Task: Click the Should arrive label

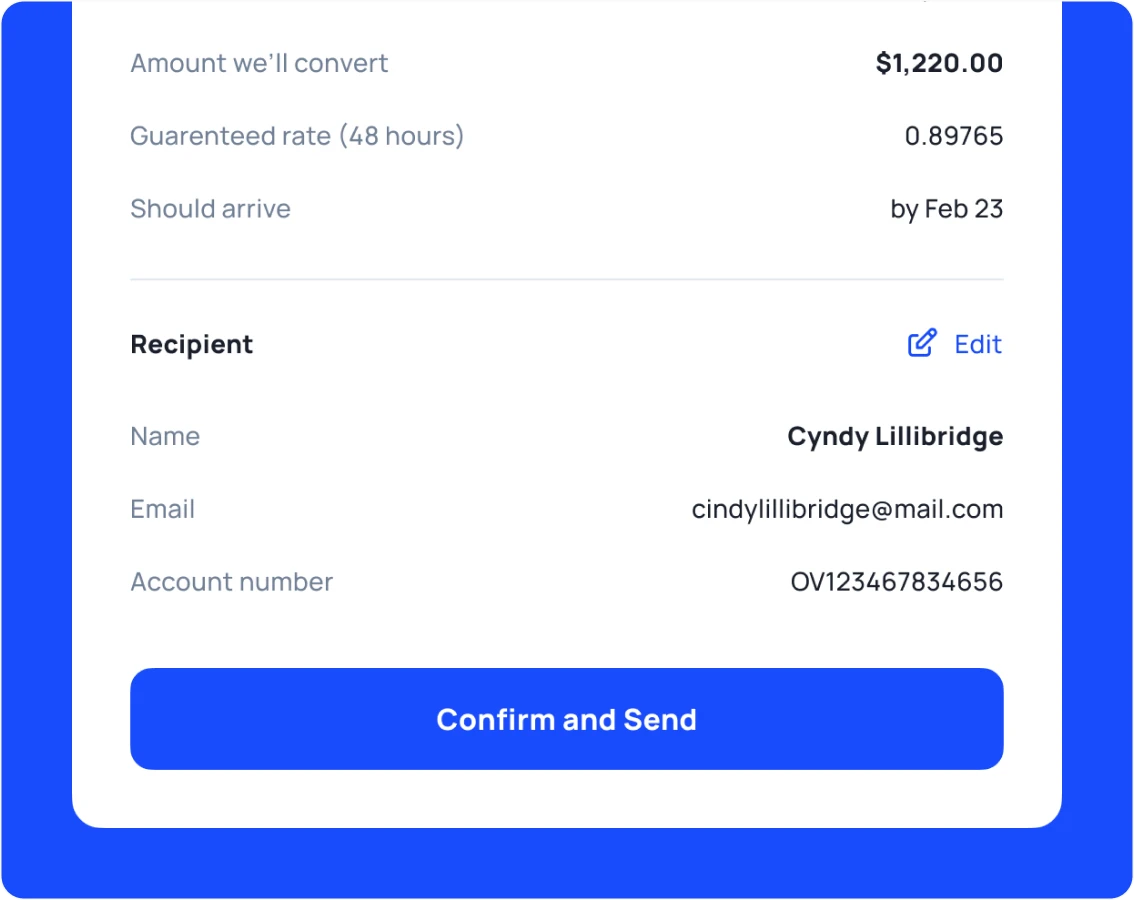Action: pos(210,209)
